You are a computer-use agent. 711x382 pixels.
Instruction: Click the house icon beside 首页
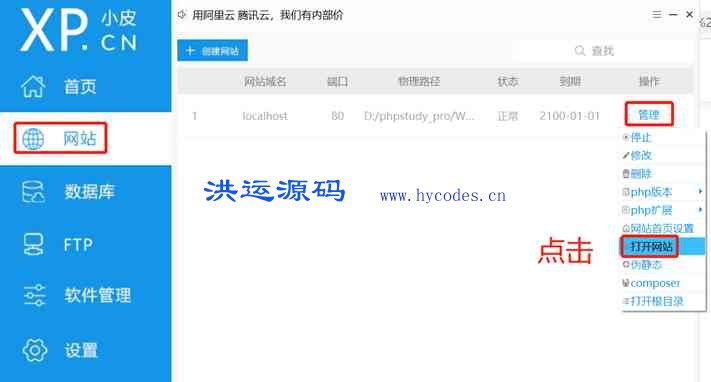33,86
